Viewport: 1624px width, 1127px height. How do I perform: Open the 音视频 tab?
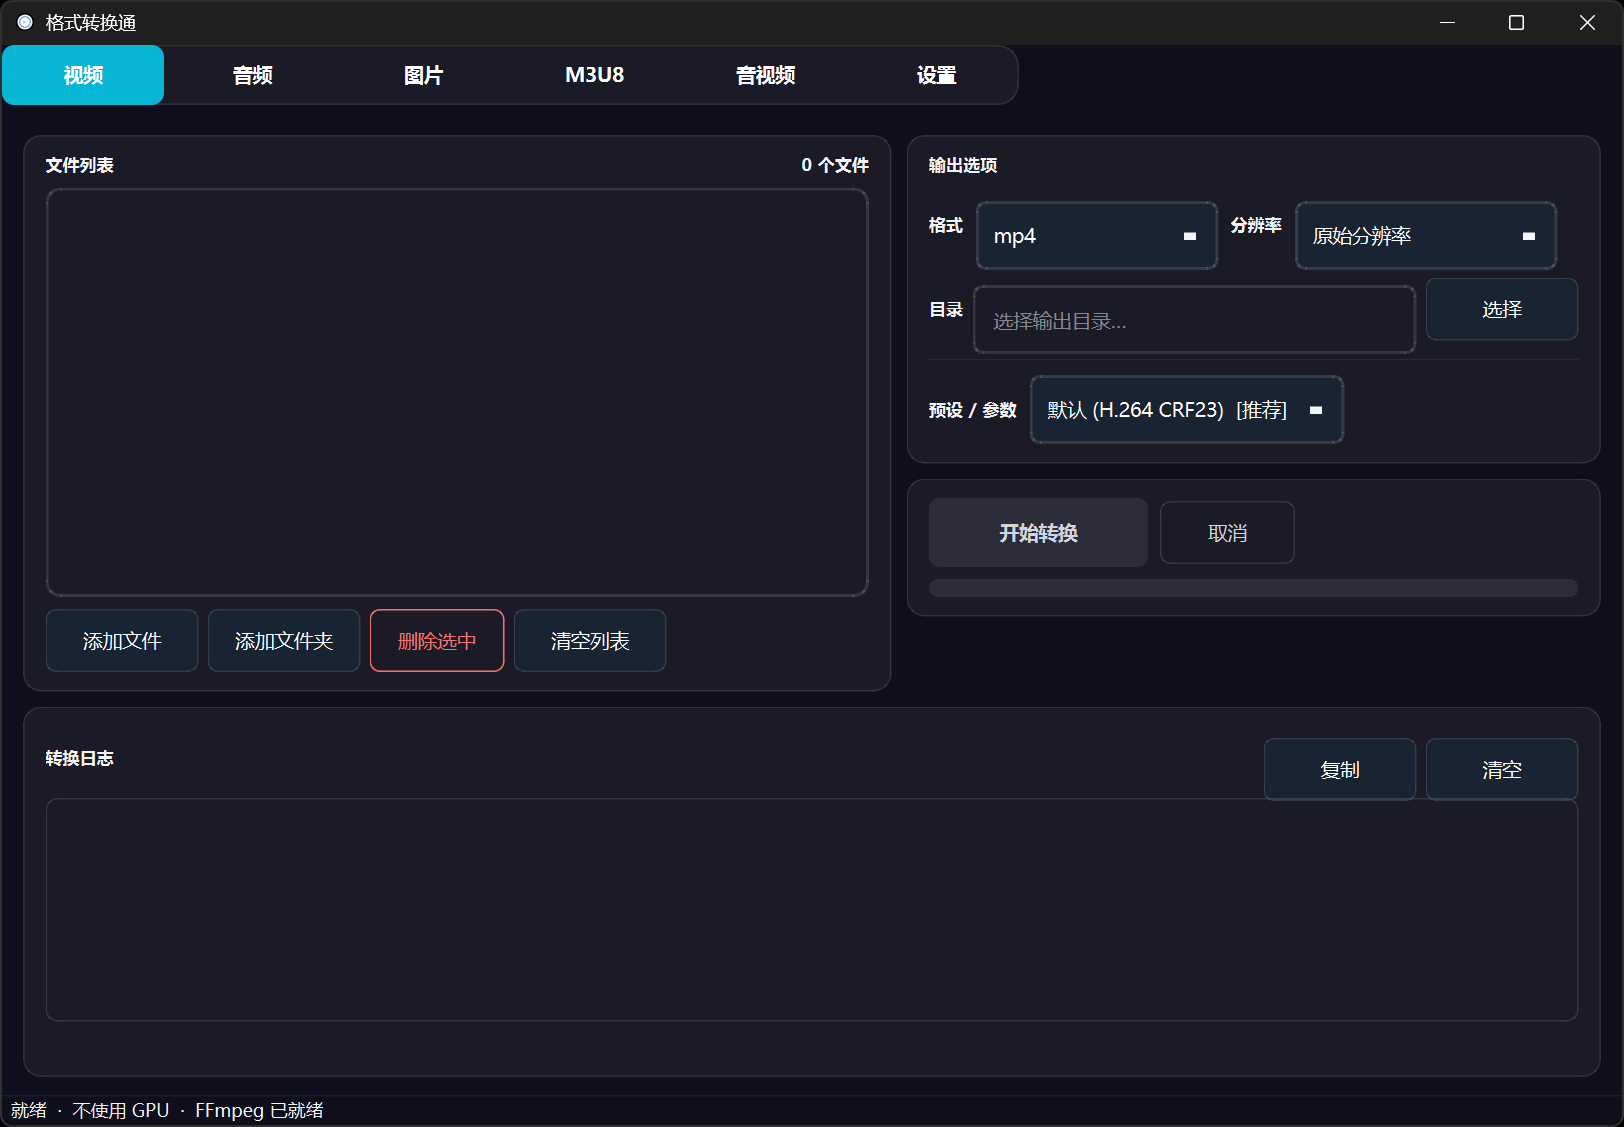[x=765, y=75]
